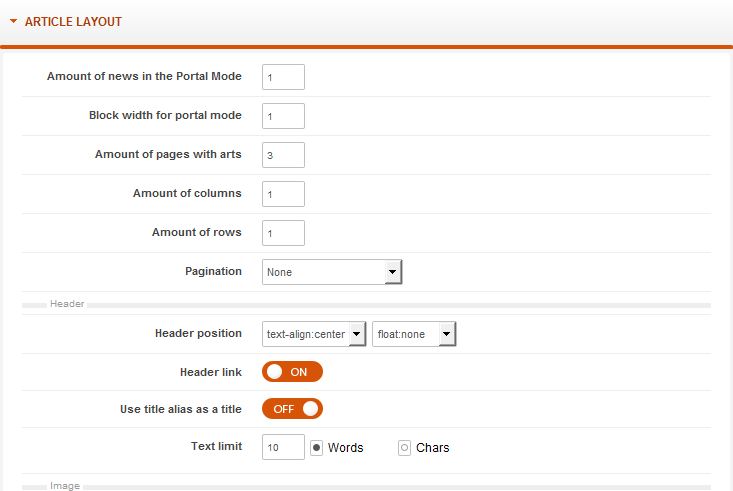
Task: Click the Amount of news in Portal Mode field
Action: [x=283, y=77]
